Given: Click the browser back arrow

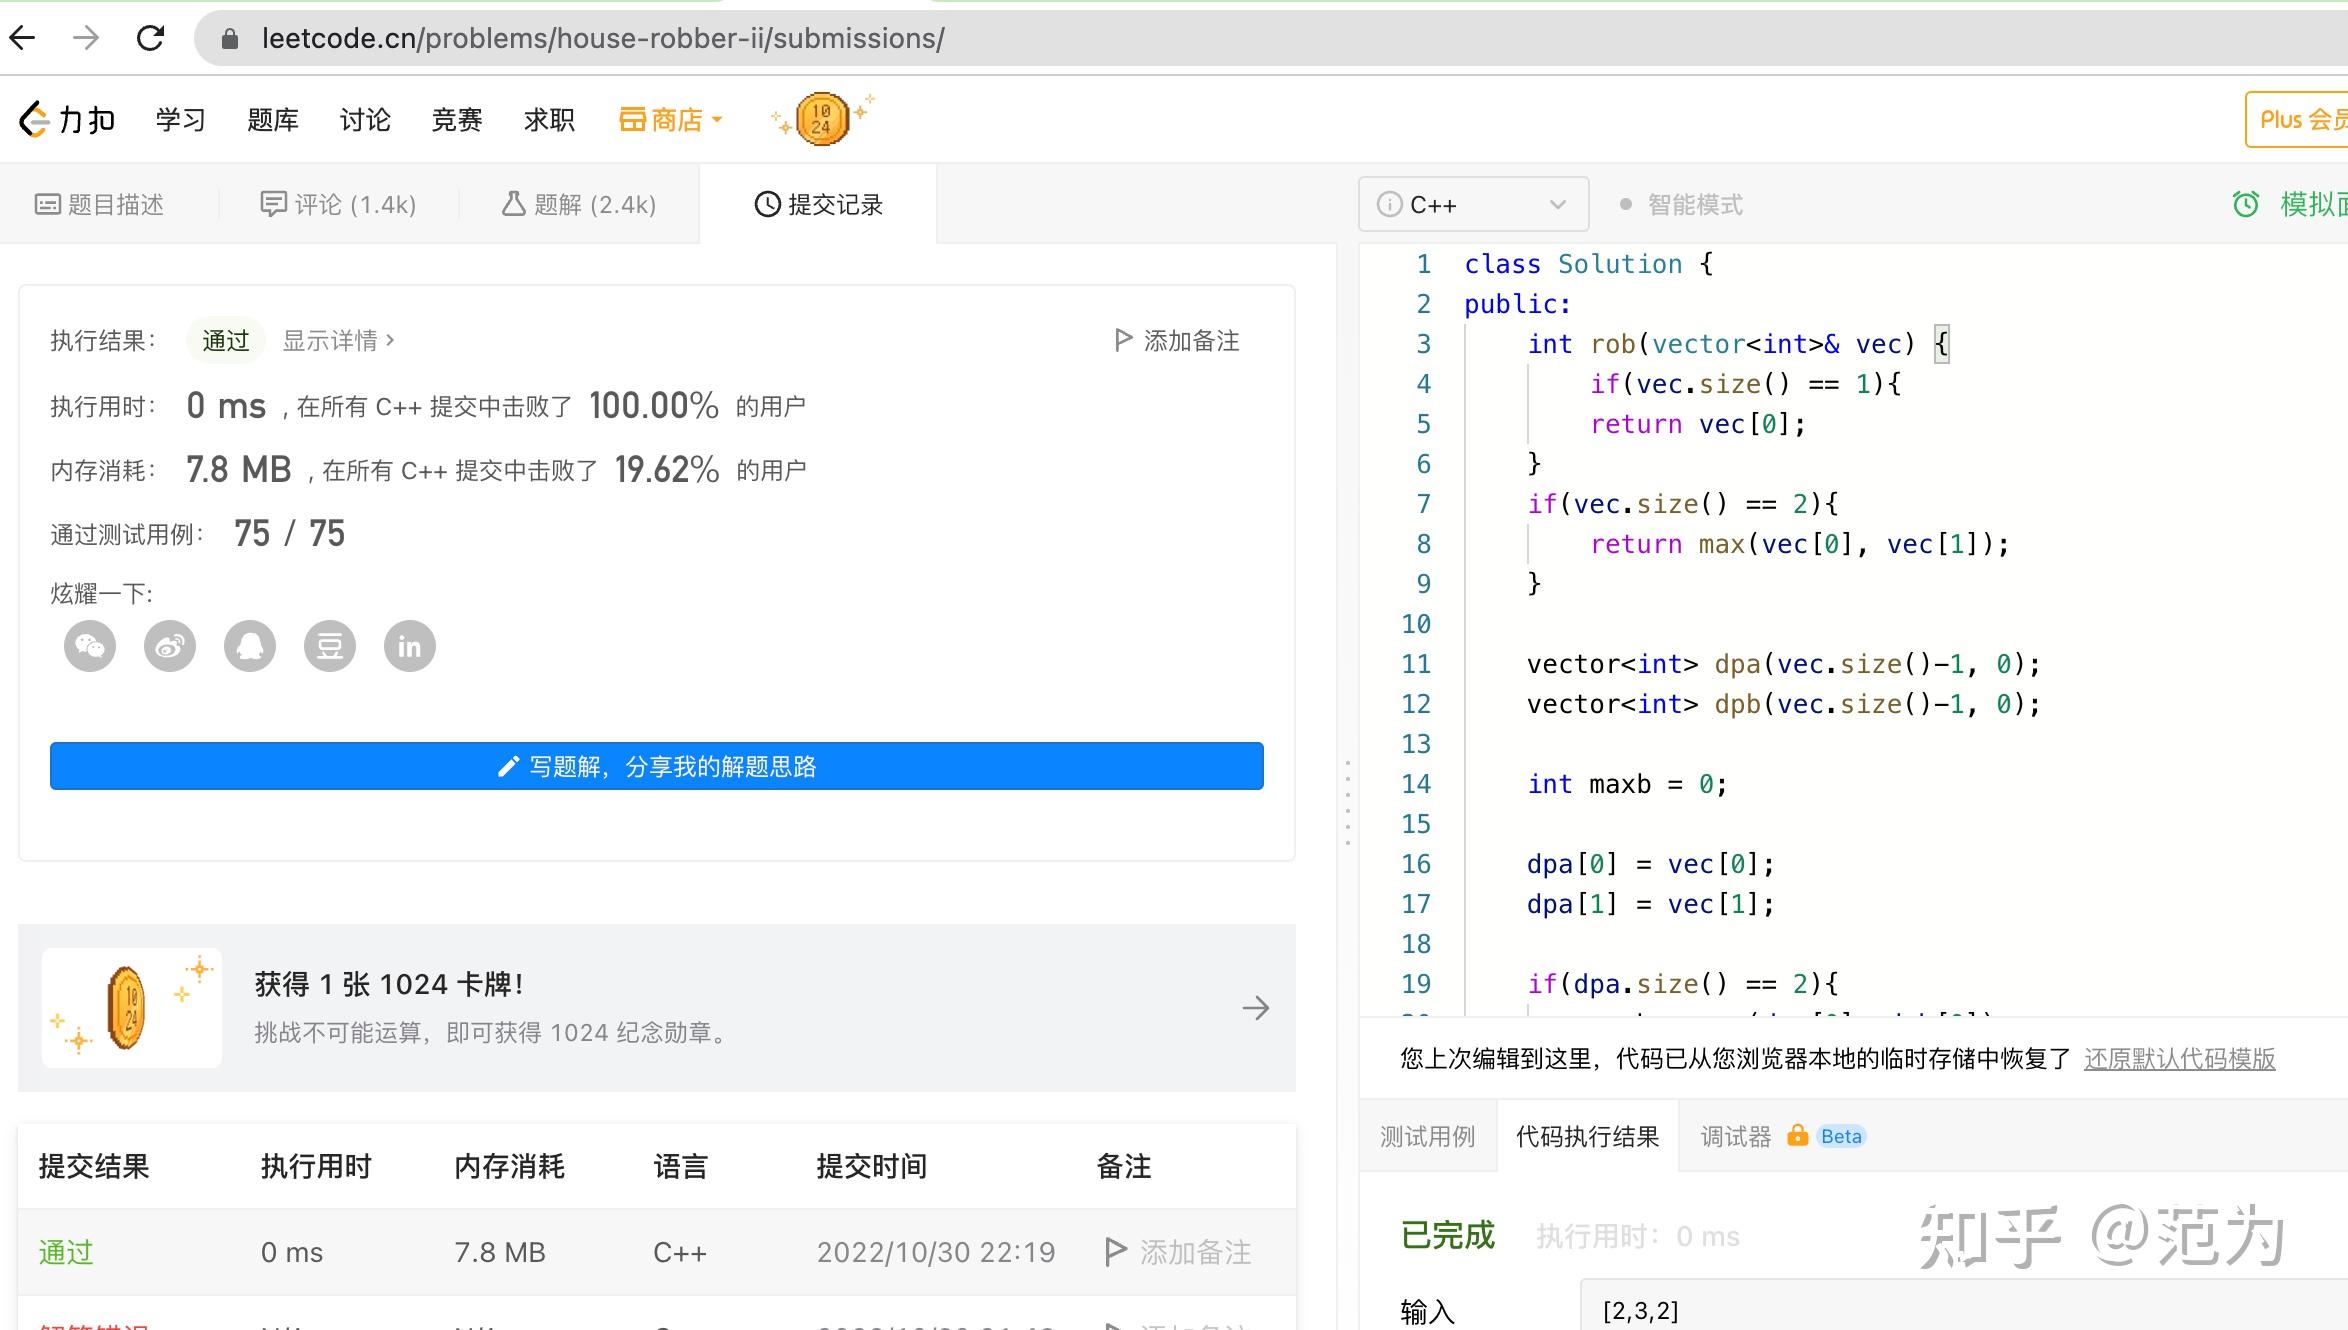Looking at the screenshot, I should (x=23, y=38).
